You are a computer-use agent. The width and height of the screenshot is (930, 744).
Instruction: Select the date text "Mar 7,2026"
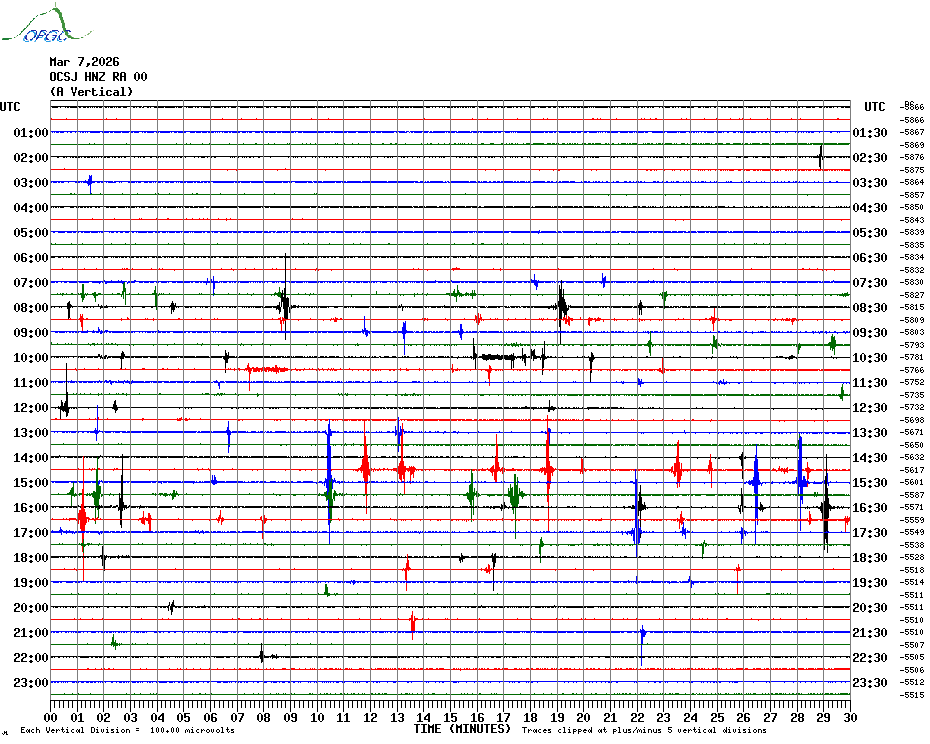(84, 62)
